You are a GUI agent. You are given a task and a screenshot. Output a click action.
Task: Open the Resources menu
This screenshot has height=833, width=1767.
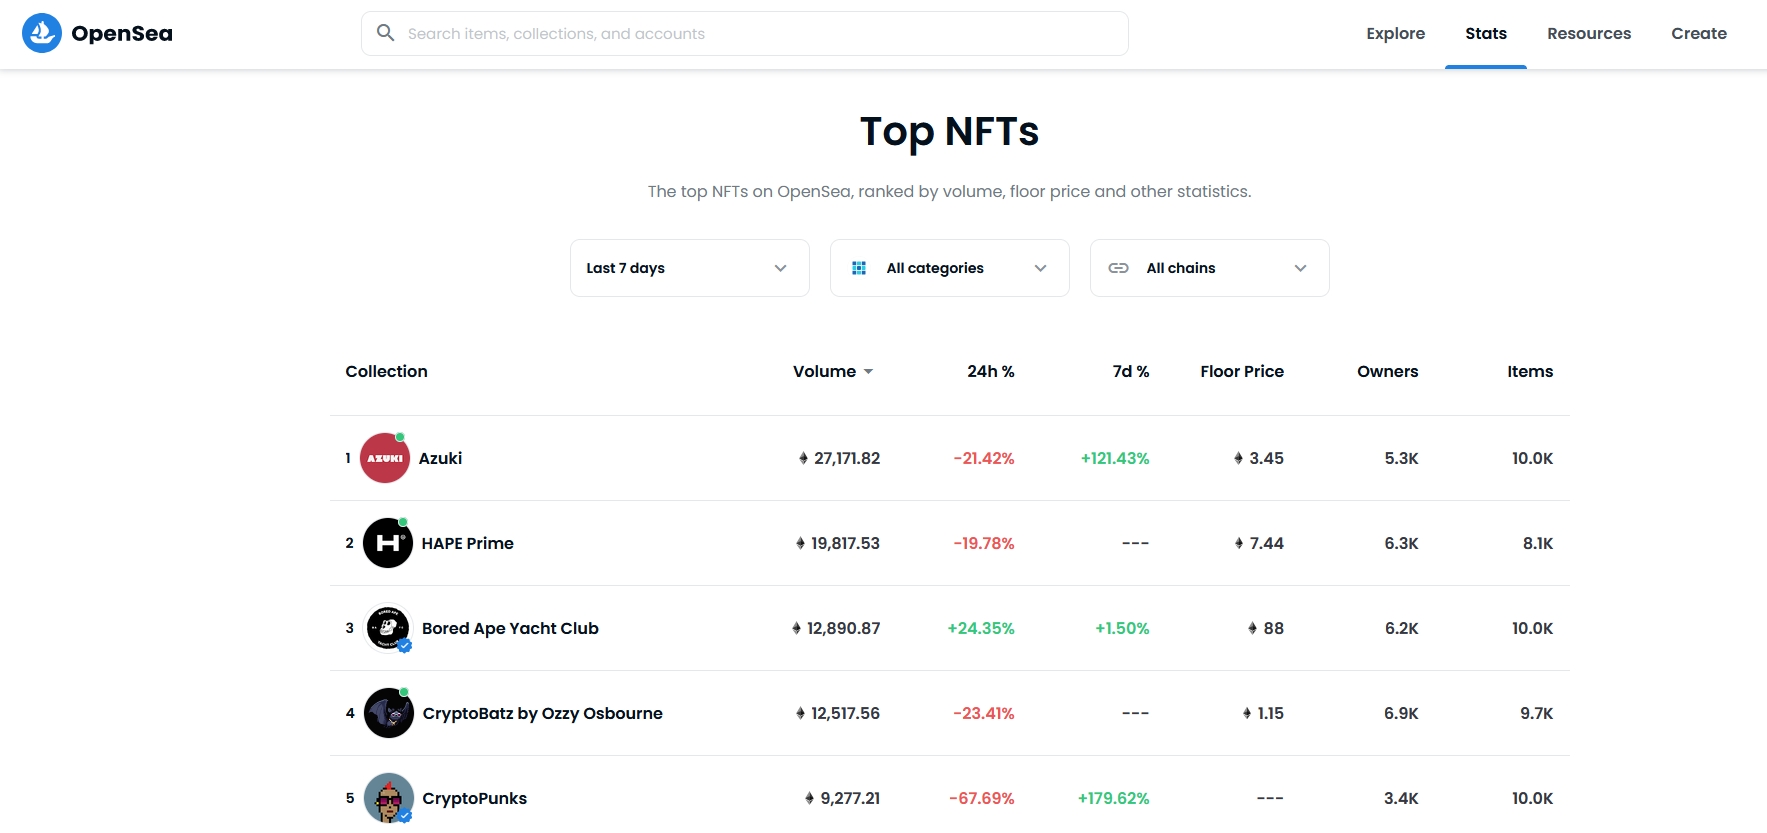[1589, 33]
